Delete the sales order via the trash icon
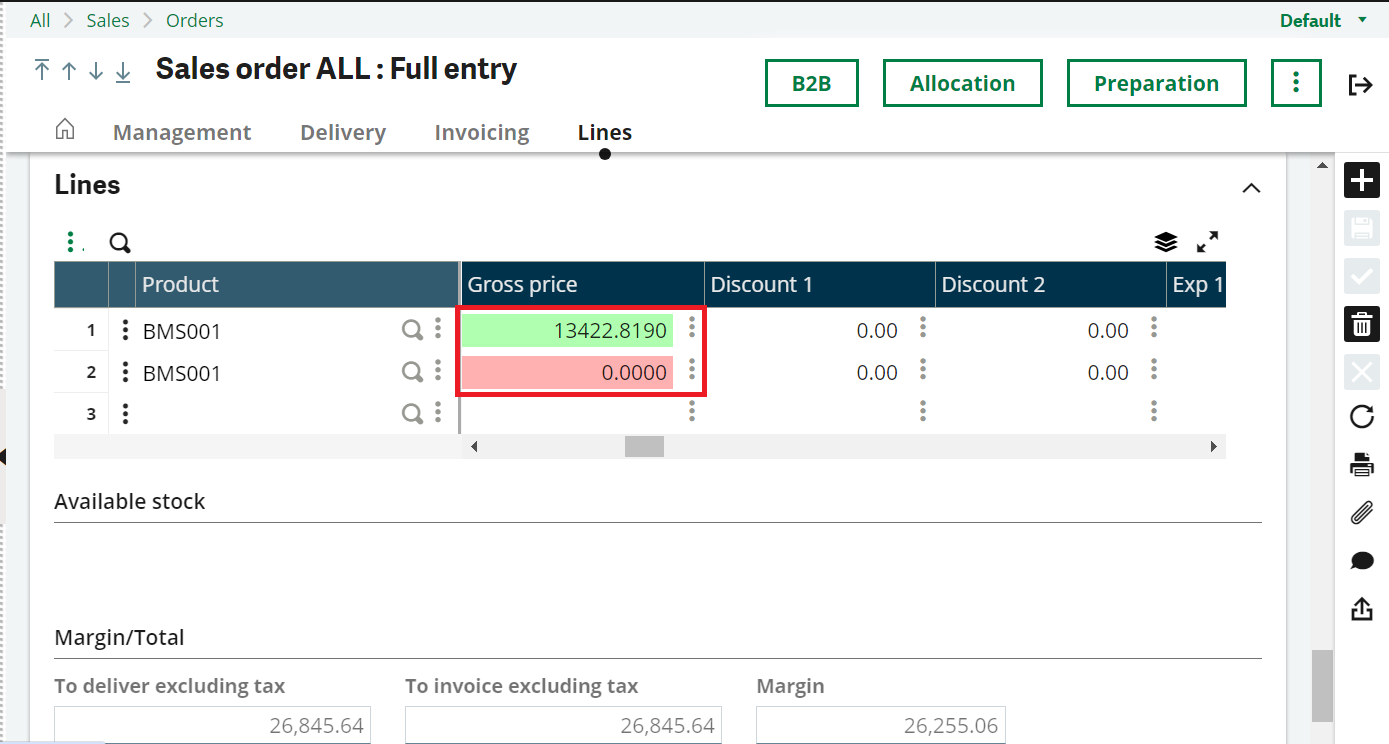 point(1362,324)
